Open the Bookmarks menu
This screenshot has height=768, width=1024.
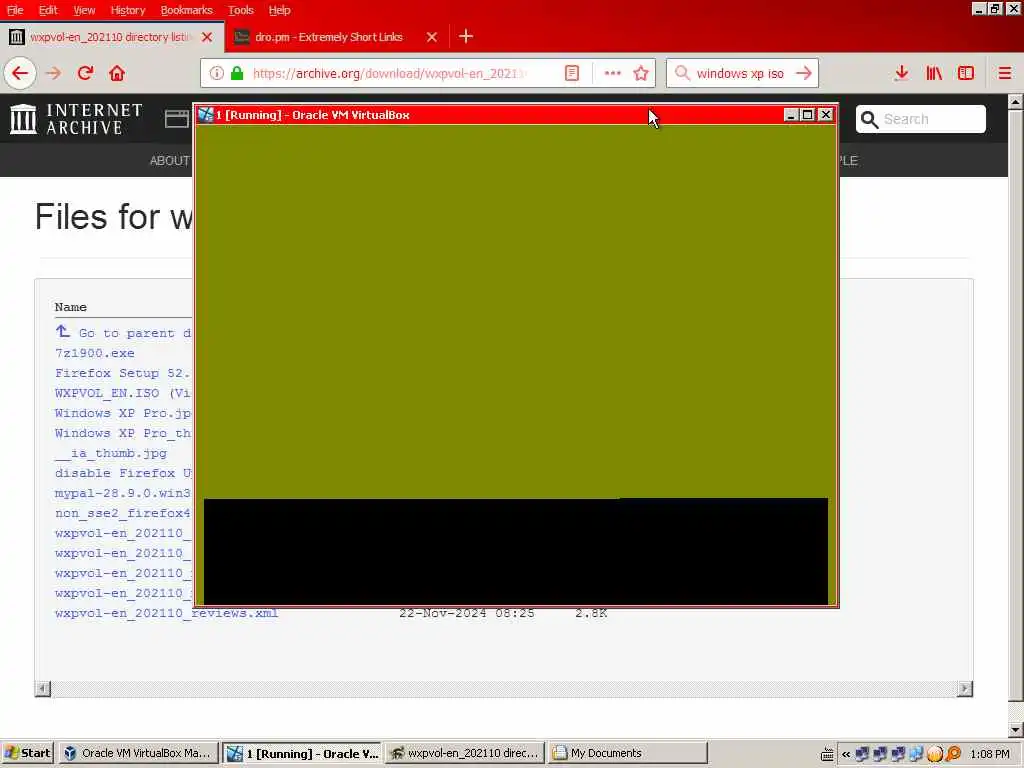[186, 10]
